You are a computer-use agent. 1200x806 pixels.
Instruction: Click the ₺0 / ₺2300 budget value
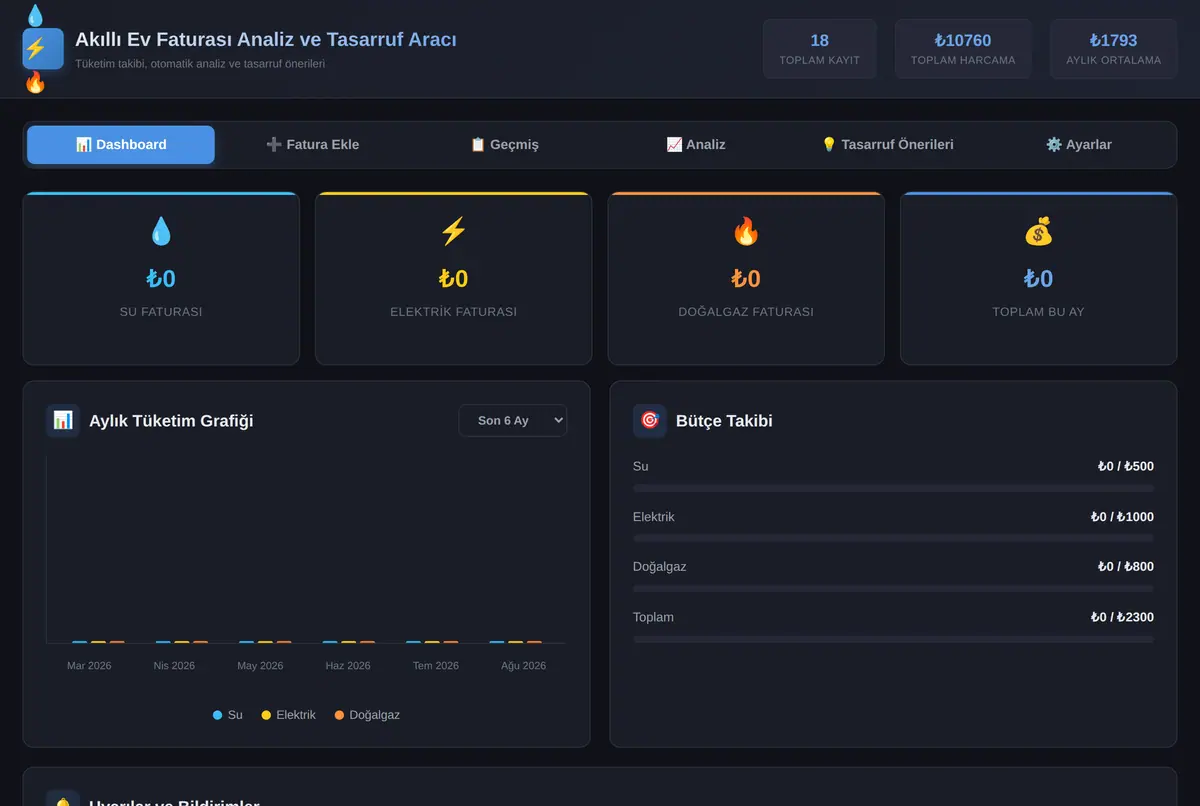[1122, 617]
